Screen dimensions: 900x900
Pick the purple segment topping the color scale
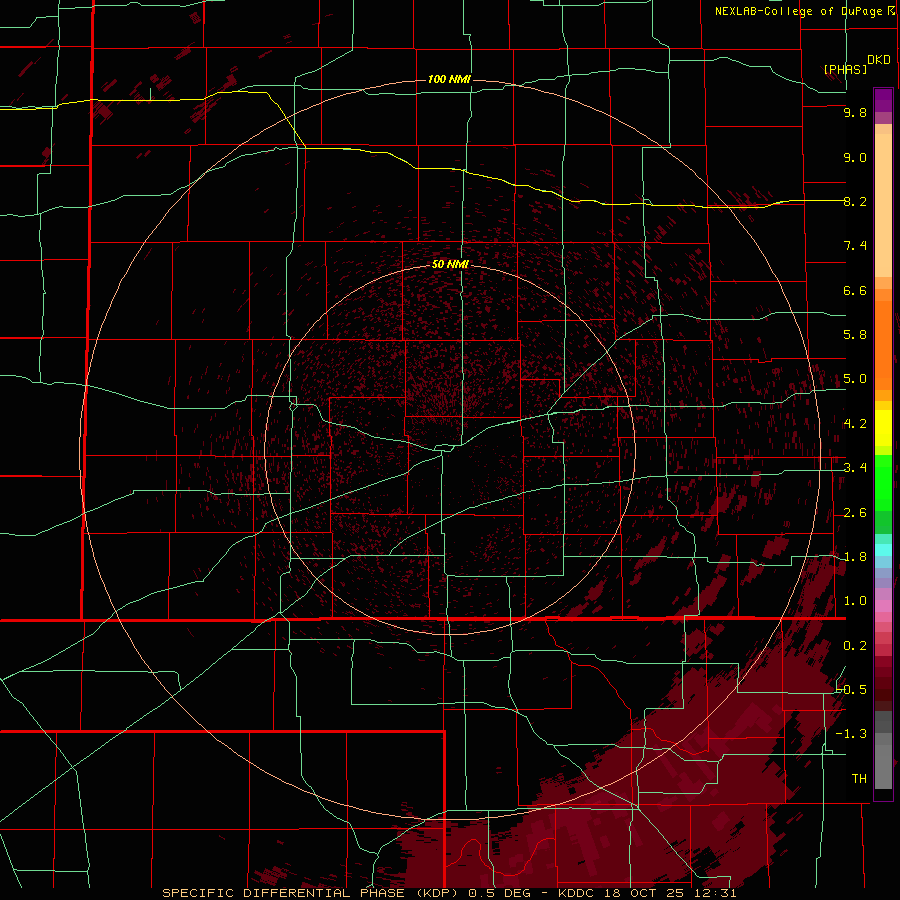pos(883,100)
